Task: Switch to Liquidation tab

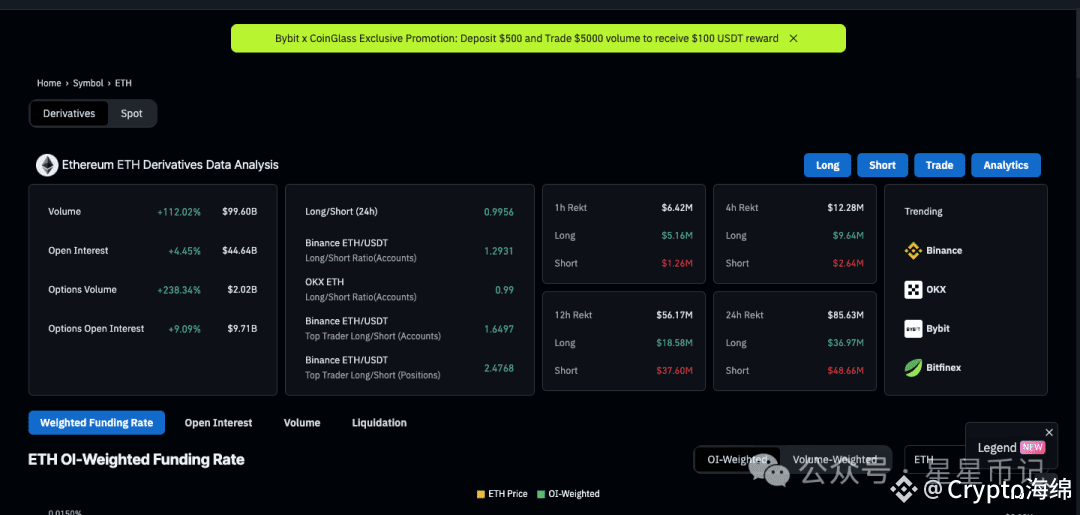Action: click(379, 423)
